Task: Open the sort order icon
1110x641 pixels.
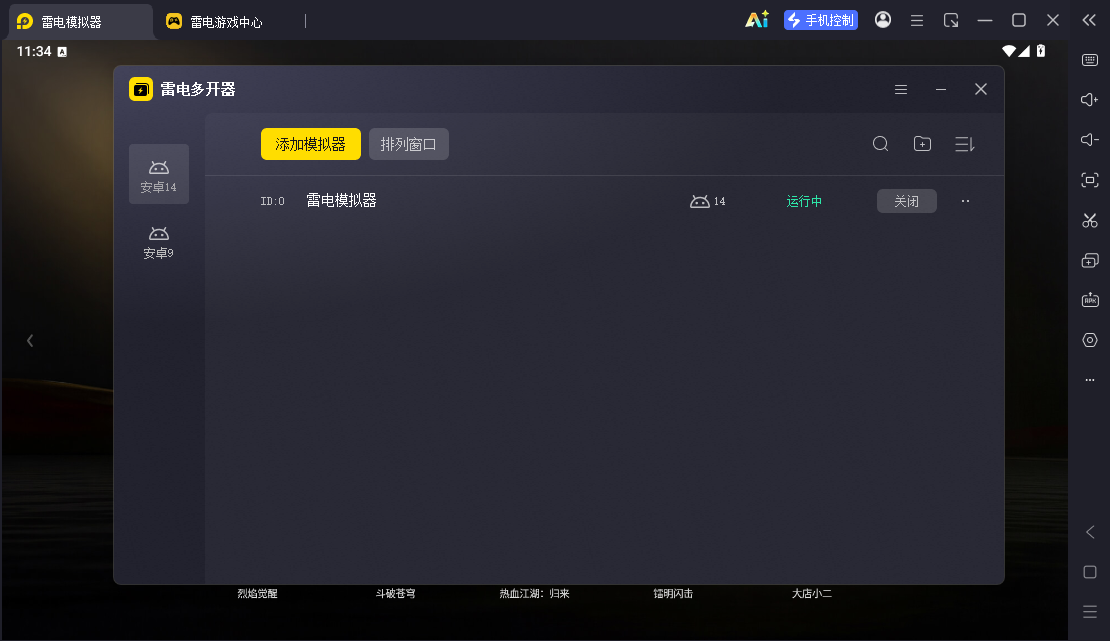Action: point(965,144)
